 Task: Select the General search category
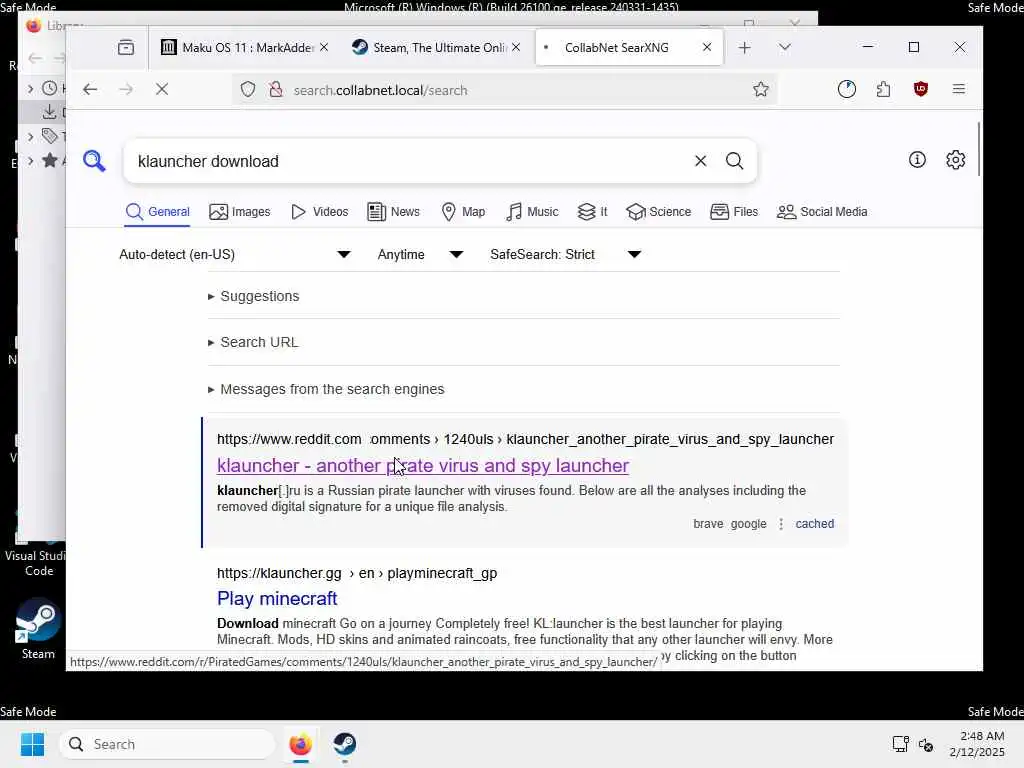point(157,212)
